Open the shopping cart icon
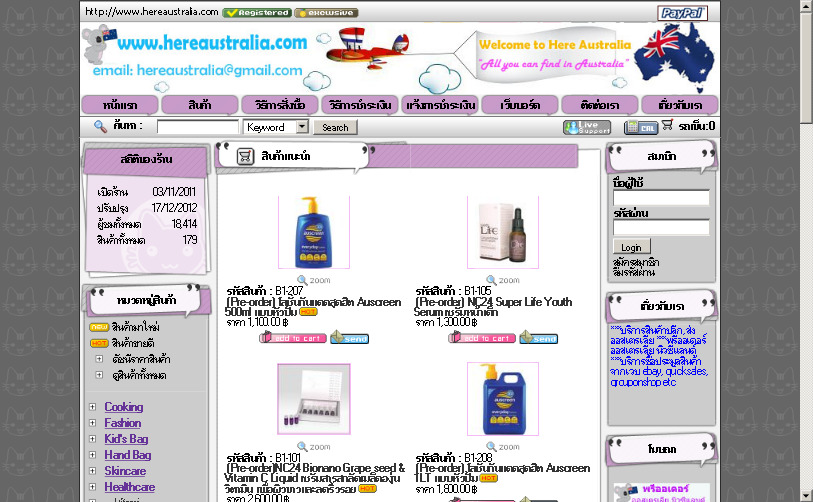 tap(667, 125)
